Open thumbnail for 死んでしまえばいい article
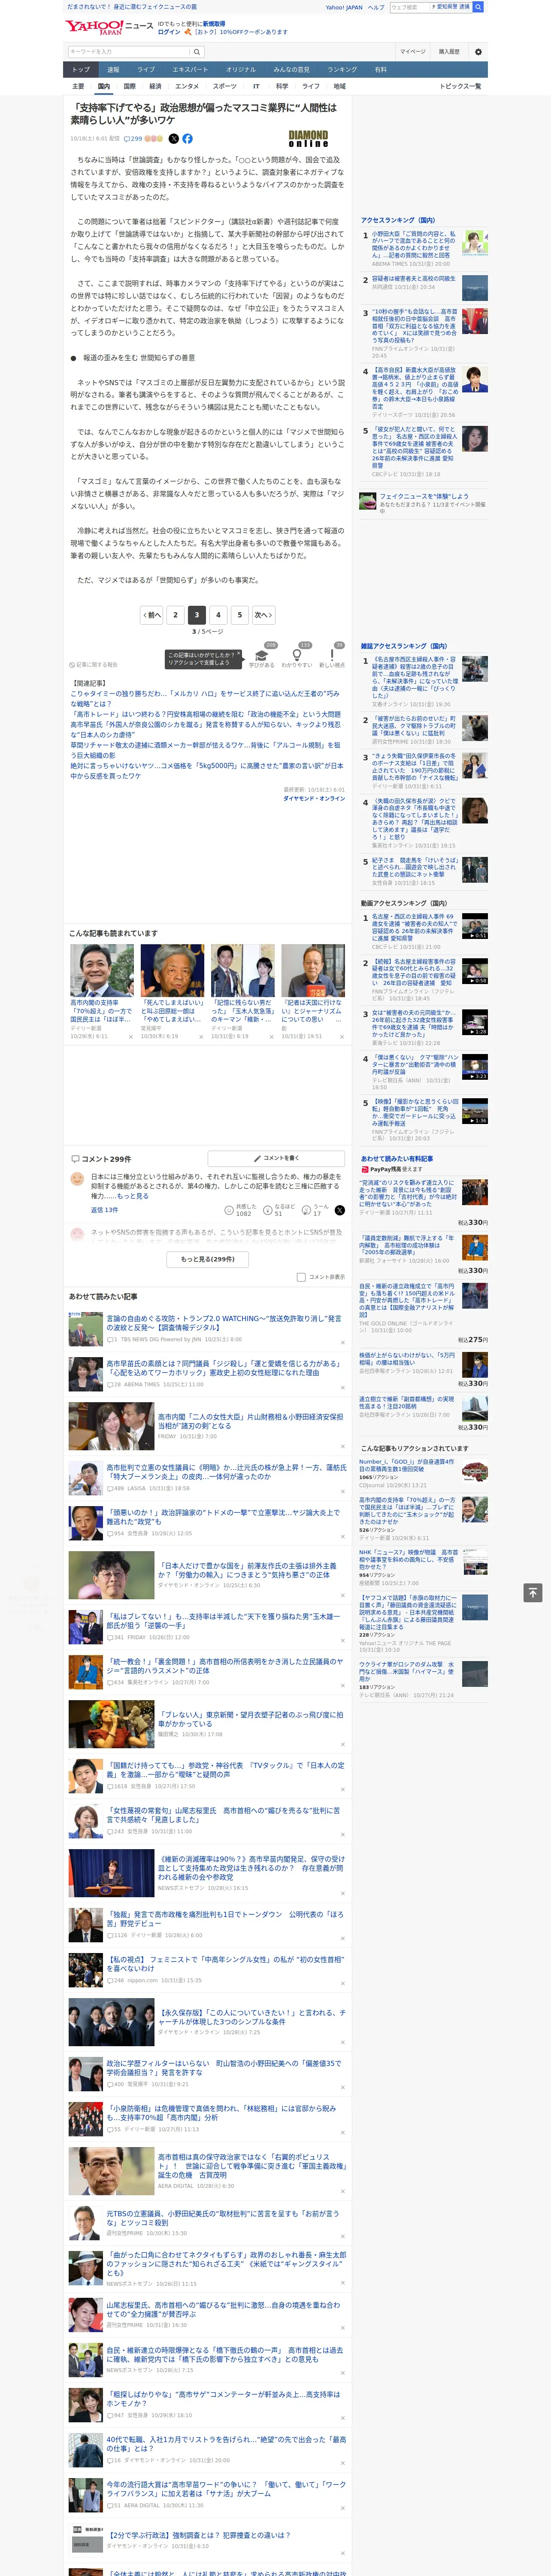The image size is (551, 2576). tap(172, 970)
